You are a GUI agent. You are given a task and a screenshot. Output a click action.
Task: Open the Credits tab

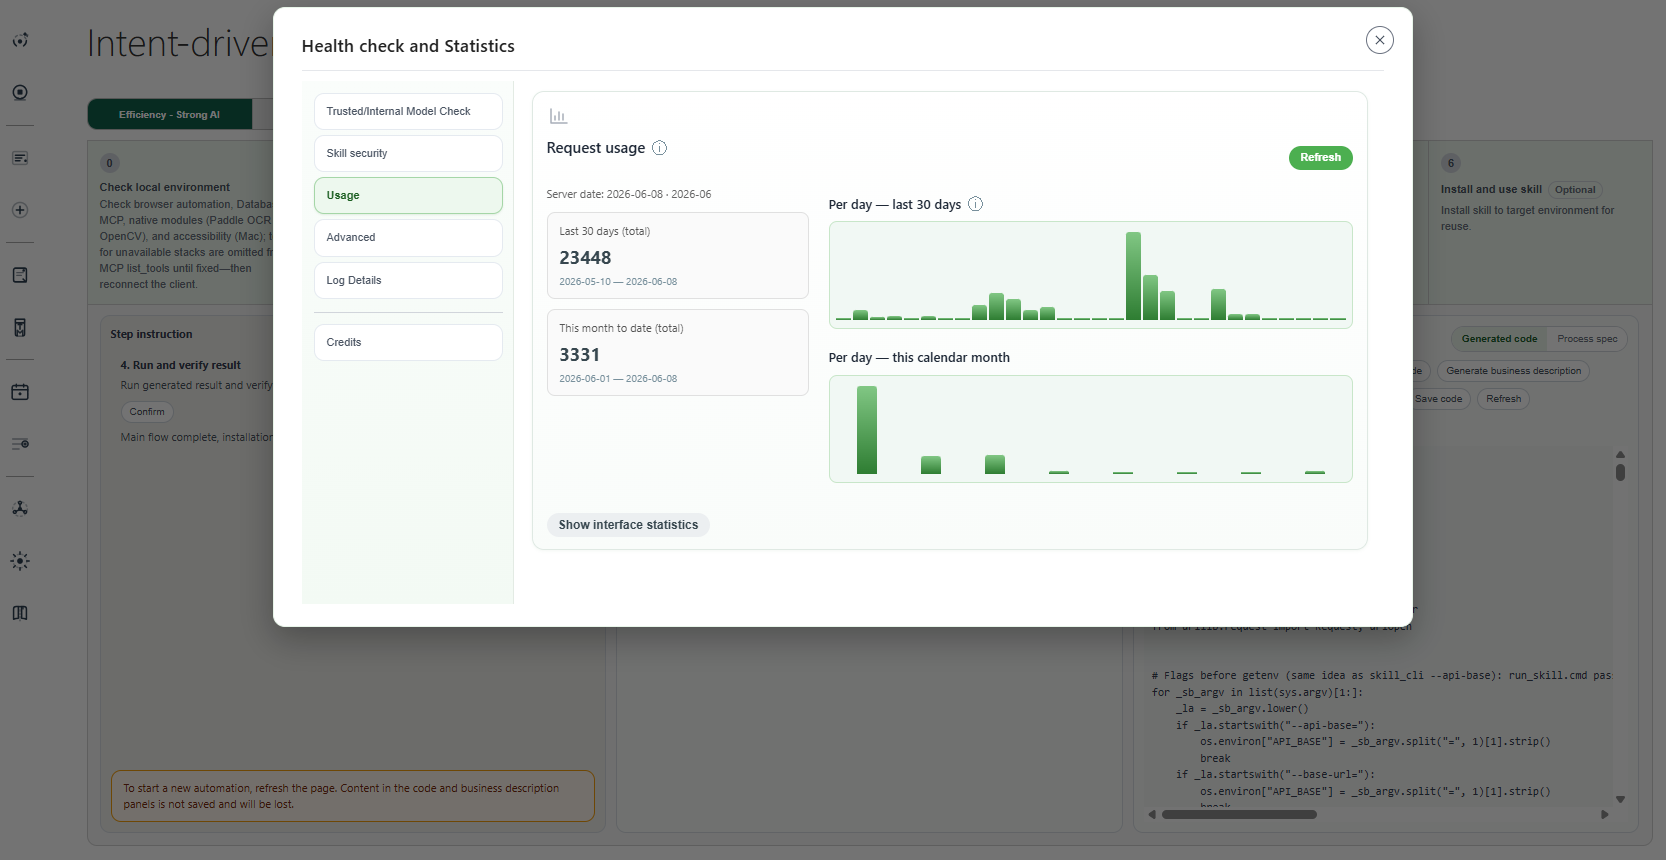pos(408,342)
